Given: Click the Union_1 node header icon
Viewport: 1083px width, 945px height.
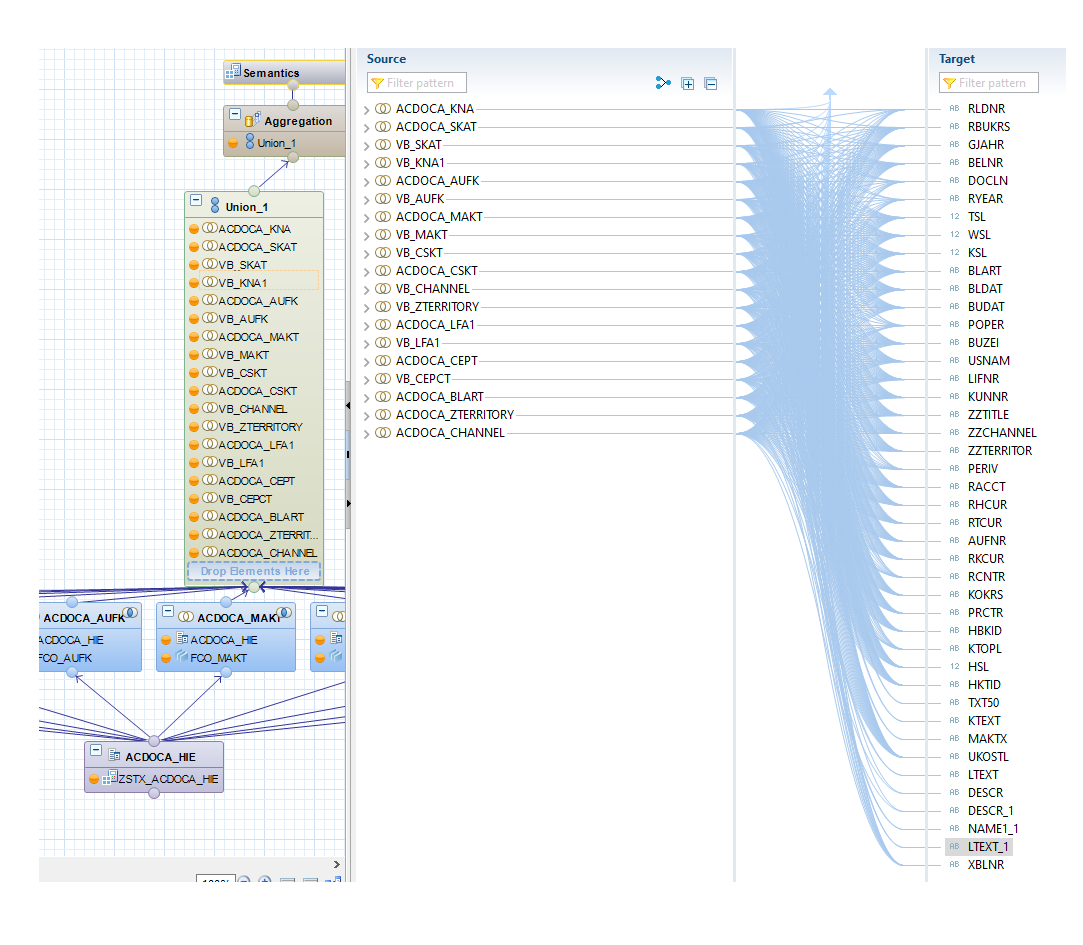Looking at the screenshot, I should (x=214, y=206).
